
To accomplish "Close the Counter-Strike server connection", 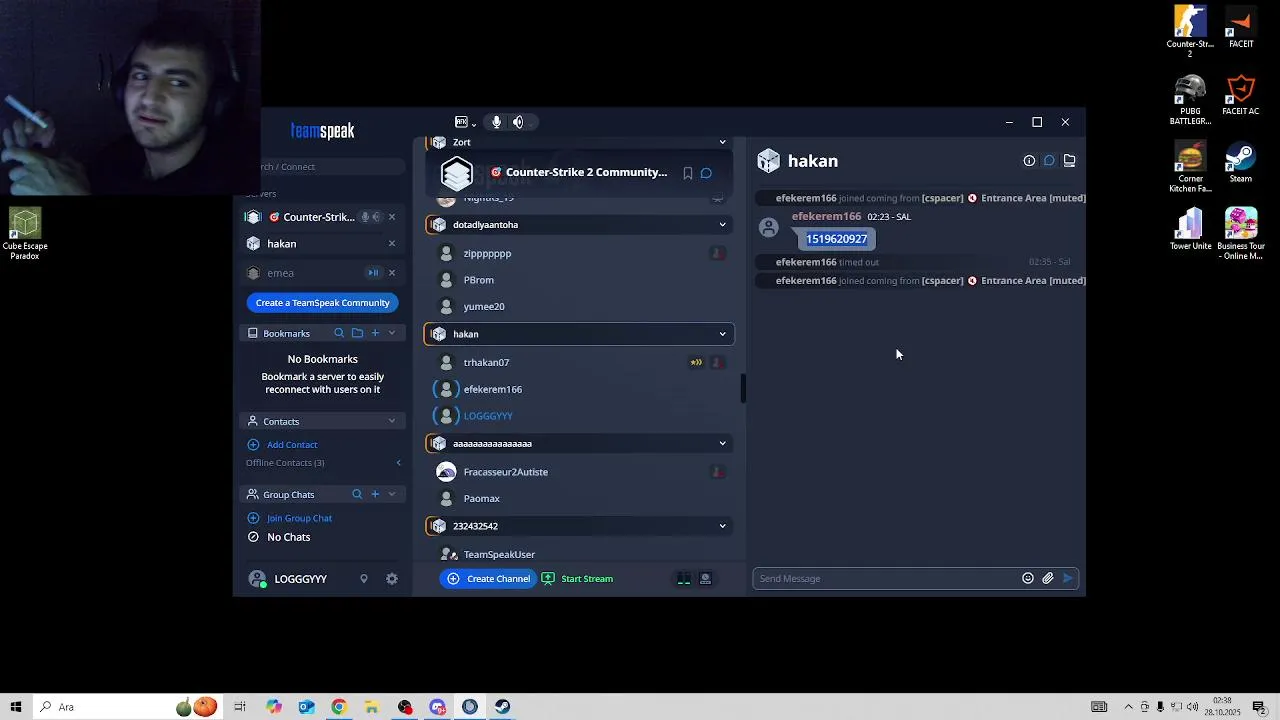I will point(391,217).
